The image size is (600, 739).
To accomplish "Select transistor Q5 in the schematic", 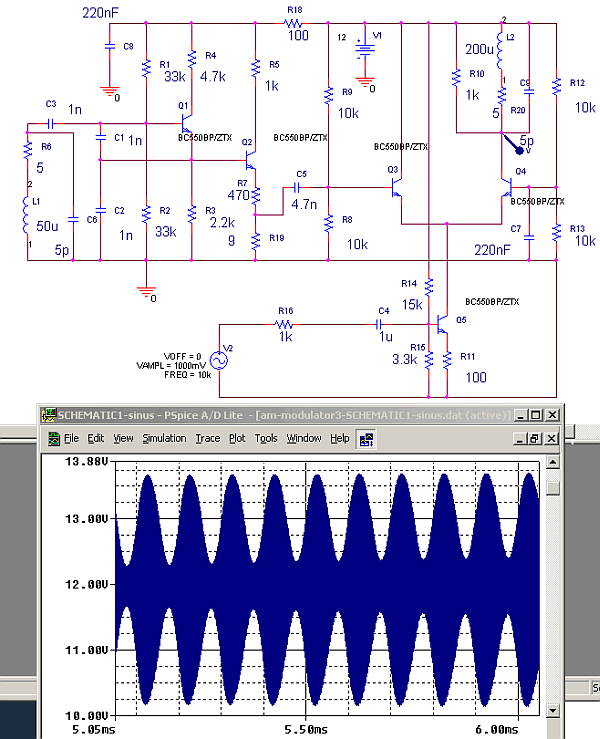I will 442,324.
